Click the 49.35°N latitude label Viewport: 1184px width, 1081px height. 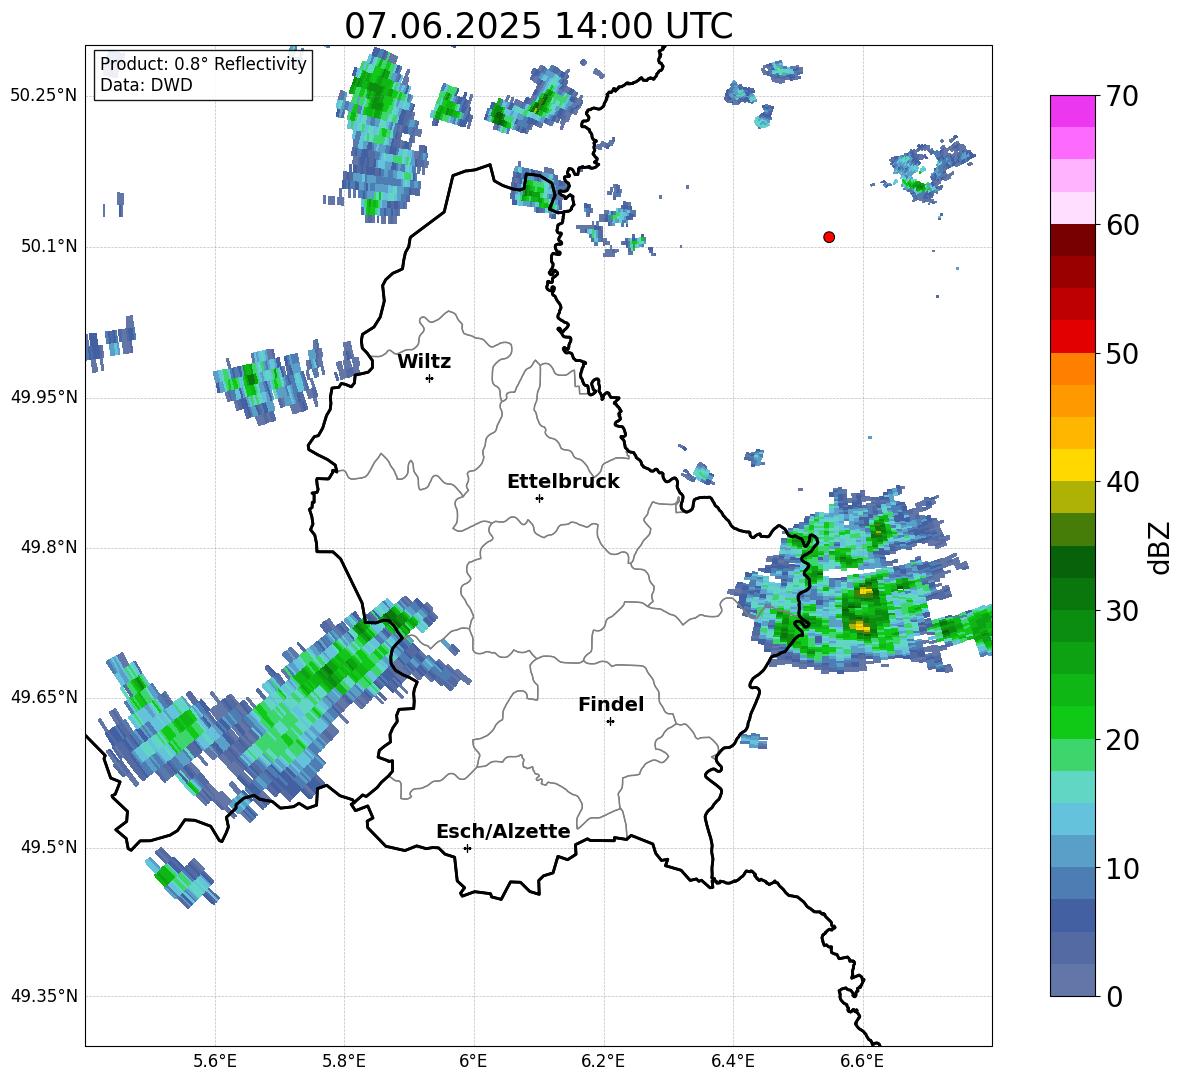click(x=44, y=996)
